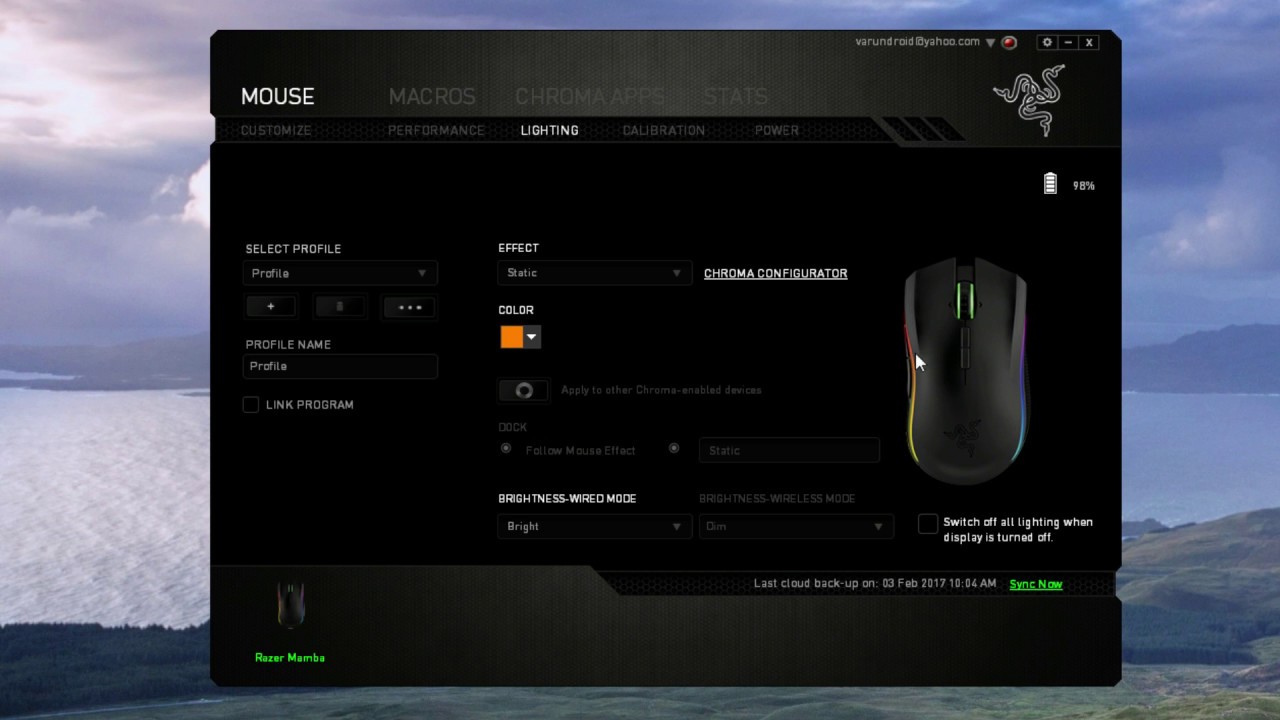
Task: Open the Brightness-Wireless Mode dropdown
Action: (796, 526)
